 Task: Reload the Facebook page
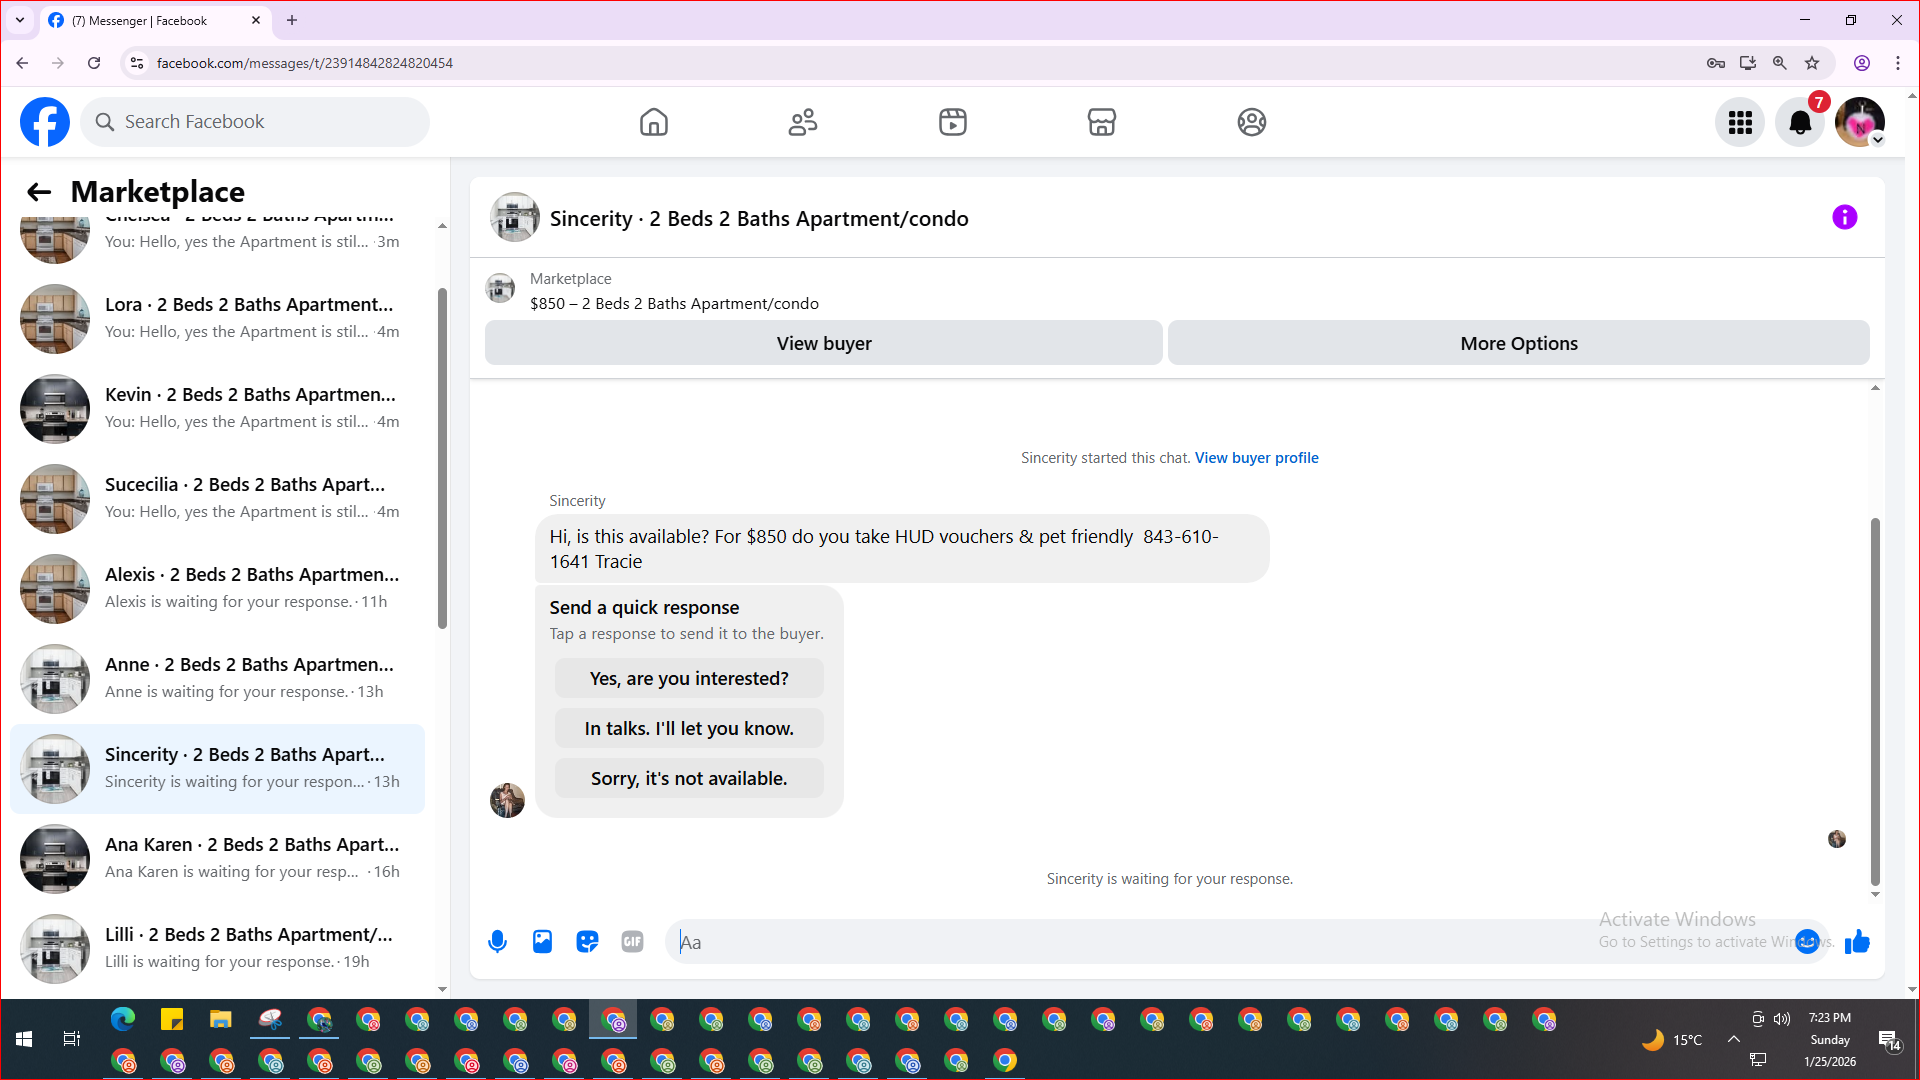click(94, 63)
